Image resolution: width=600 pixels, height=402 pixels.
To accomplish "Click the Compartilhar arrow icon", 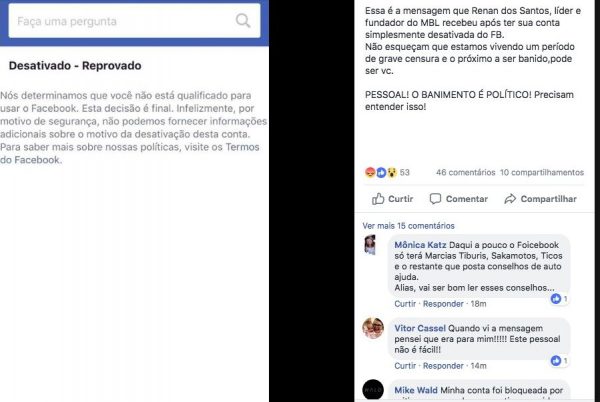I will tap(510, 199).
